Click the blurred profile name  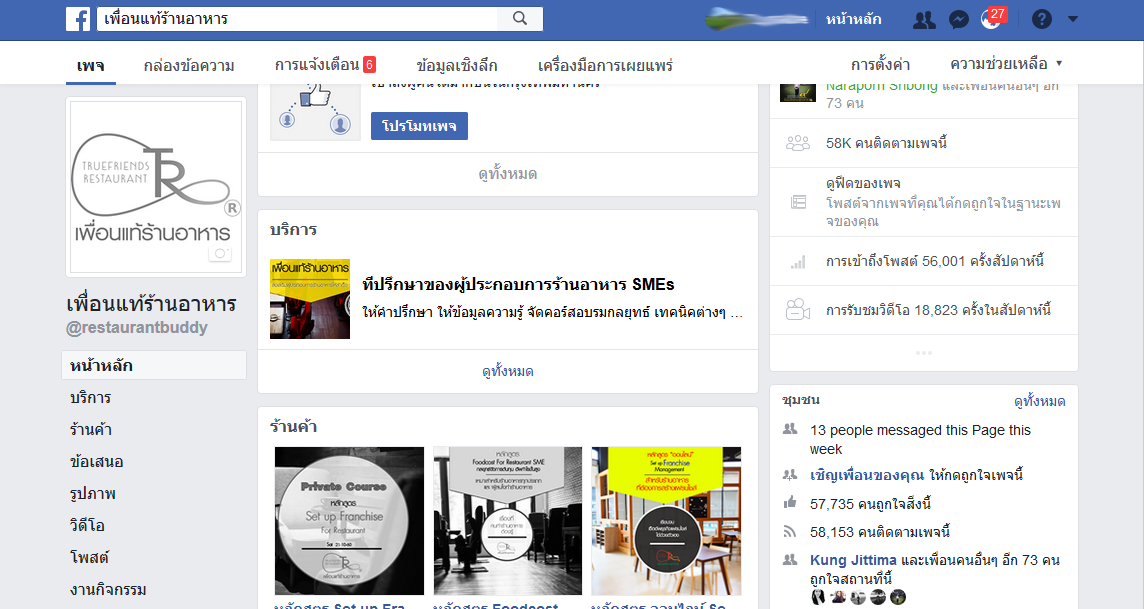[x=757, y=19]
